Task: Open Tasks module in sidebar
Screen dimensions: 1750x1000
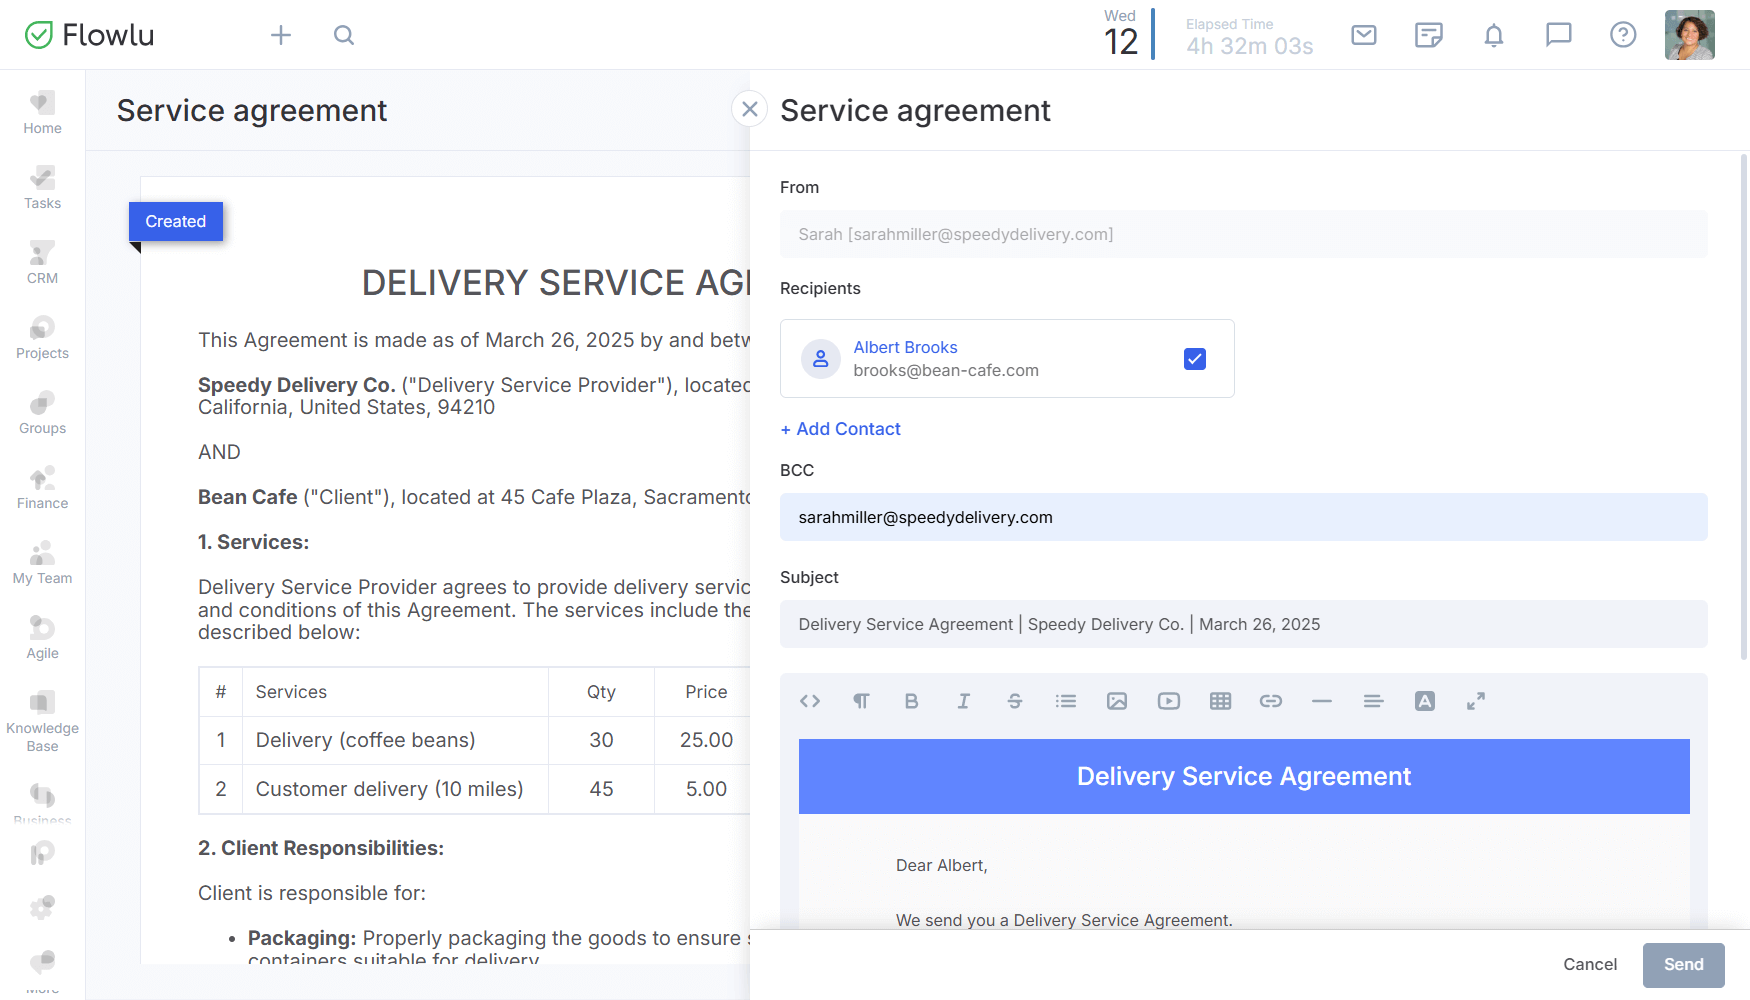Action: coord(42,188)
